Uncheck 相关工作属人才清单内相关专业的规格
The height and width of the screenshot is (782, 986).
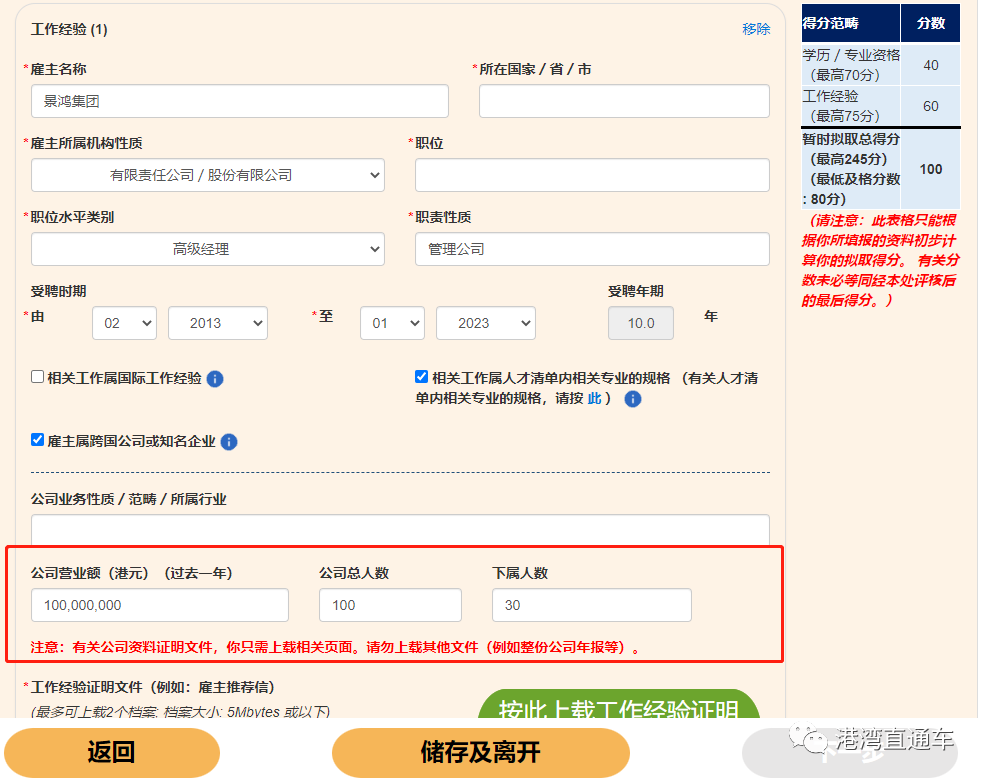(x=421, y=377)
